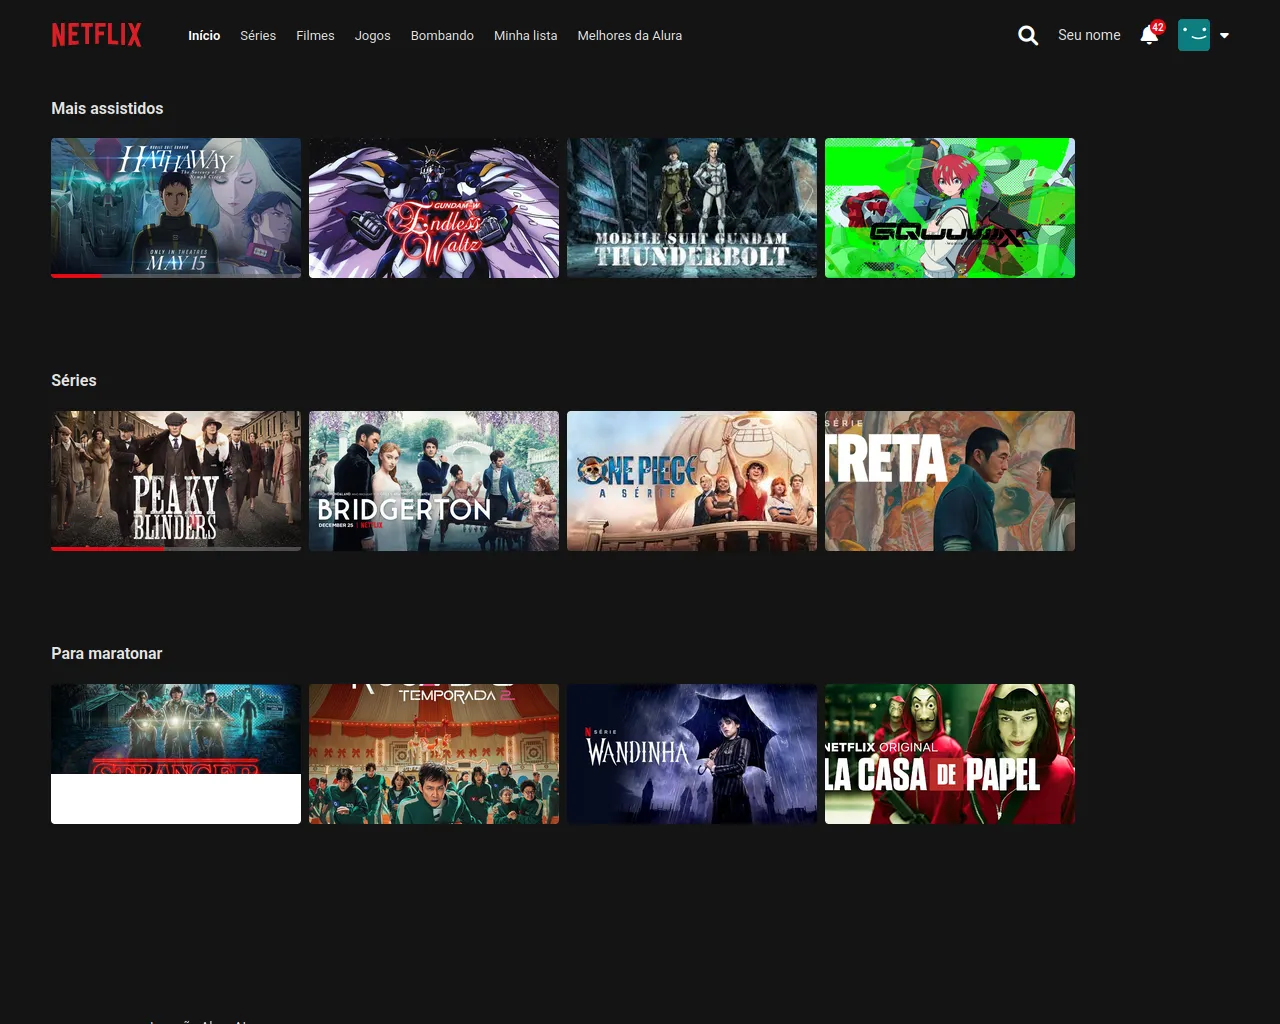The width and height of the screenshot is (1280, 1024).
Task: Click the Séries section heading
Action: (x=74, y=380)
